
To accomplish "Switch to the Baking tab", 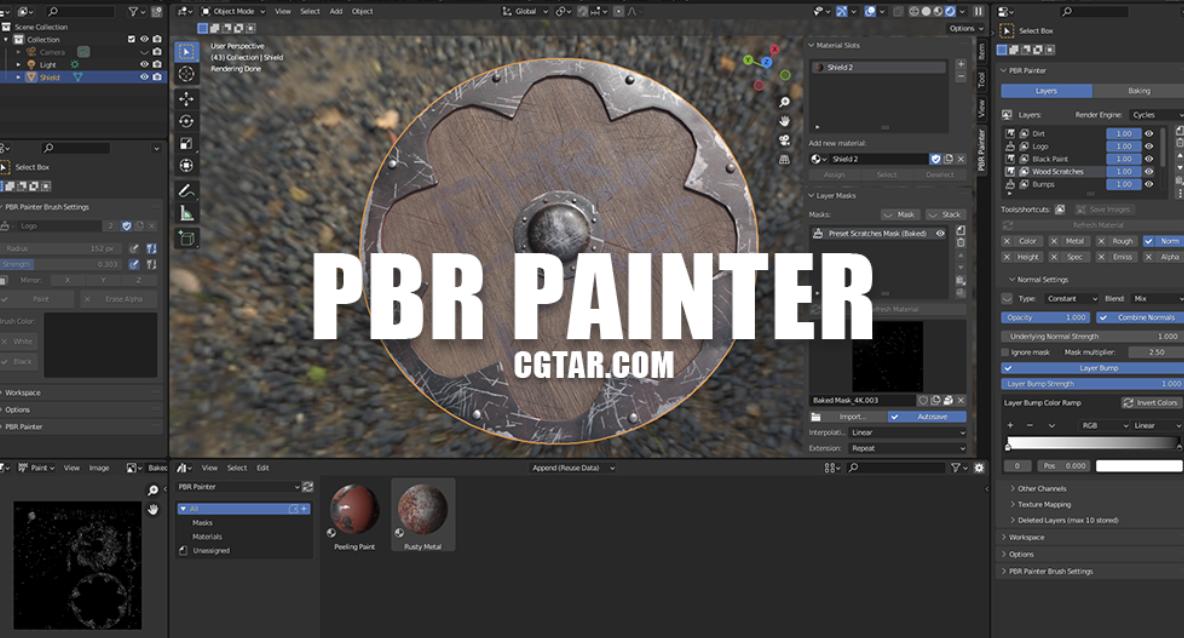I will coord(1139,91).
